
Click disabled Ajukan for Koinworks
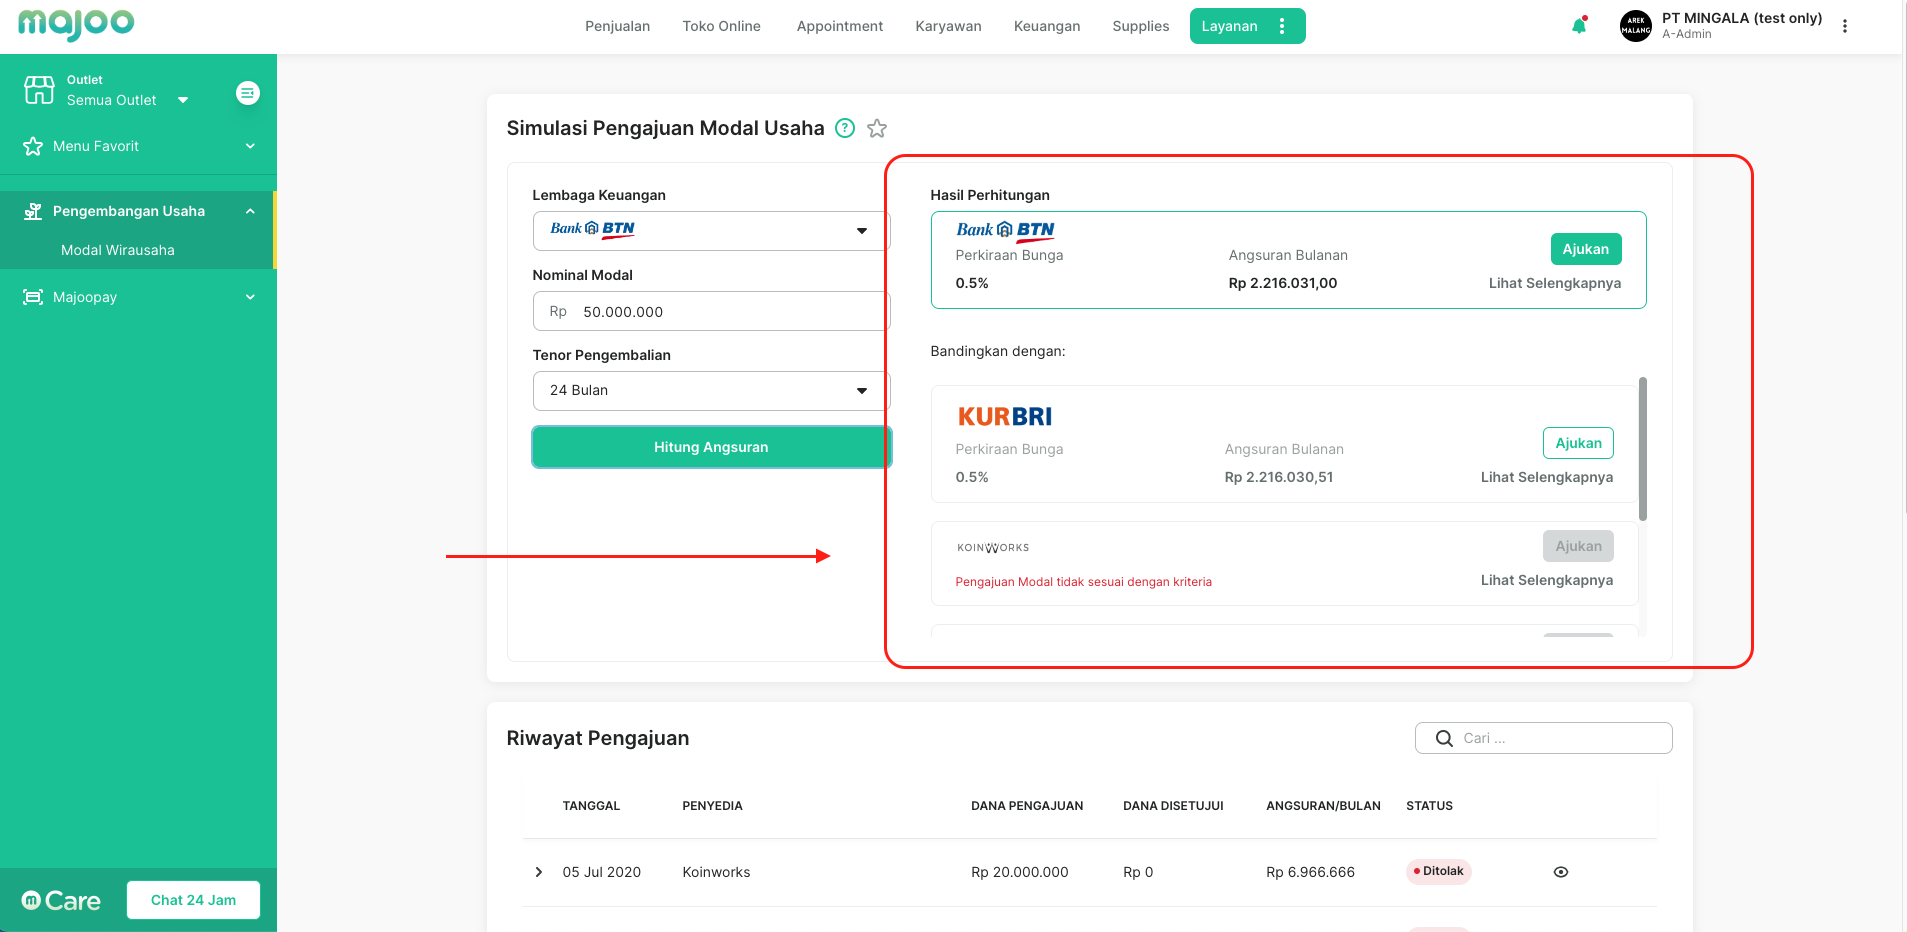[1578, 546]
